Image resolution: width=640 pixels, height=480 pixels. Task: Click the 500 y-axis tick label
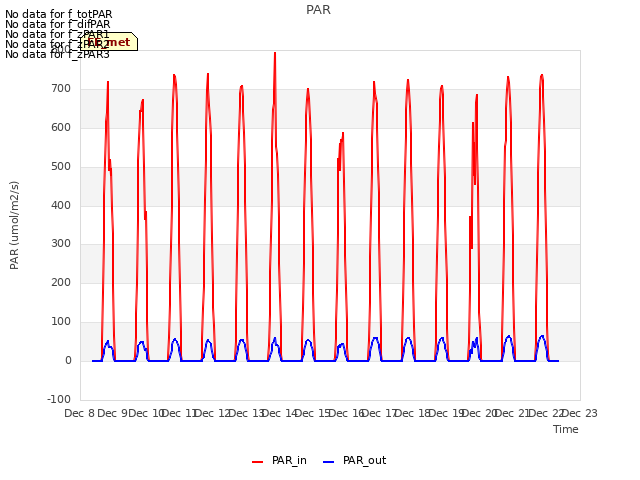click(x=61, y=167)
